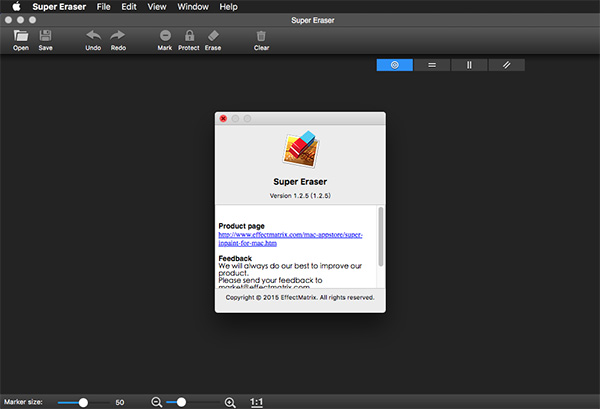Choose the vertical lines fill mode
Screen dimensions: 600x409
coord(469,65)
